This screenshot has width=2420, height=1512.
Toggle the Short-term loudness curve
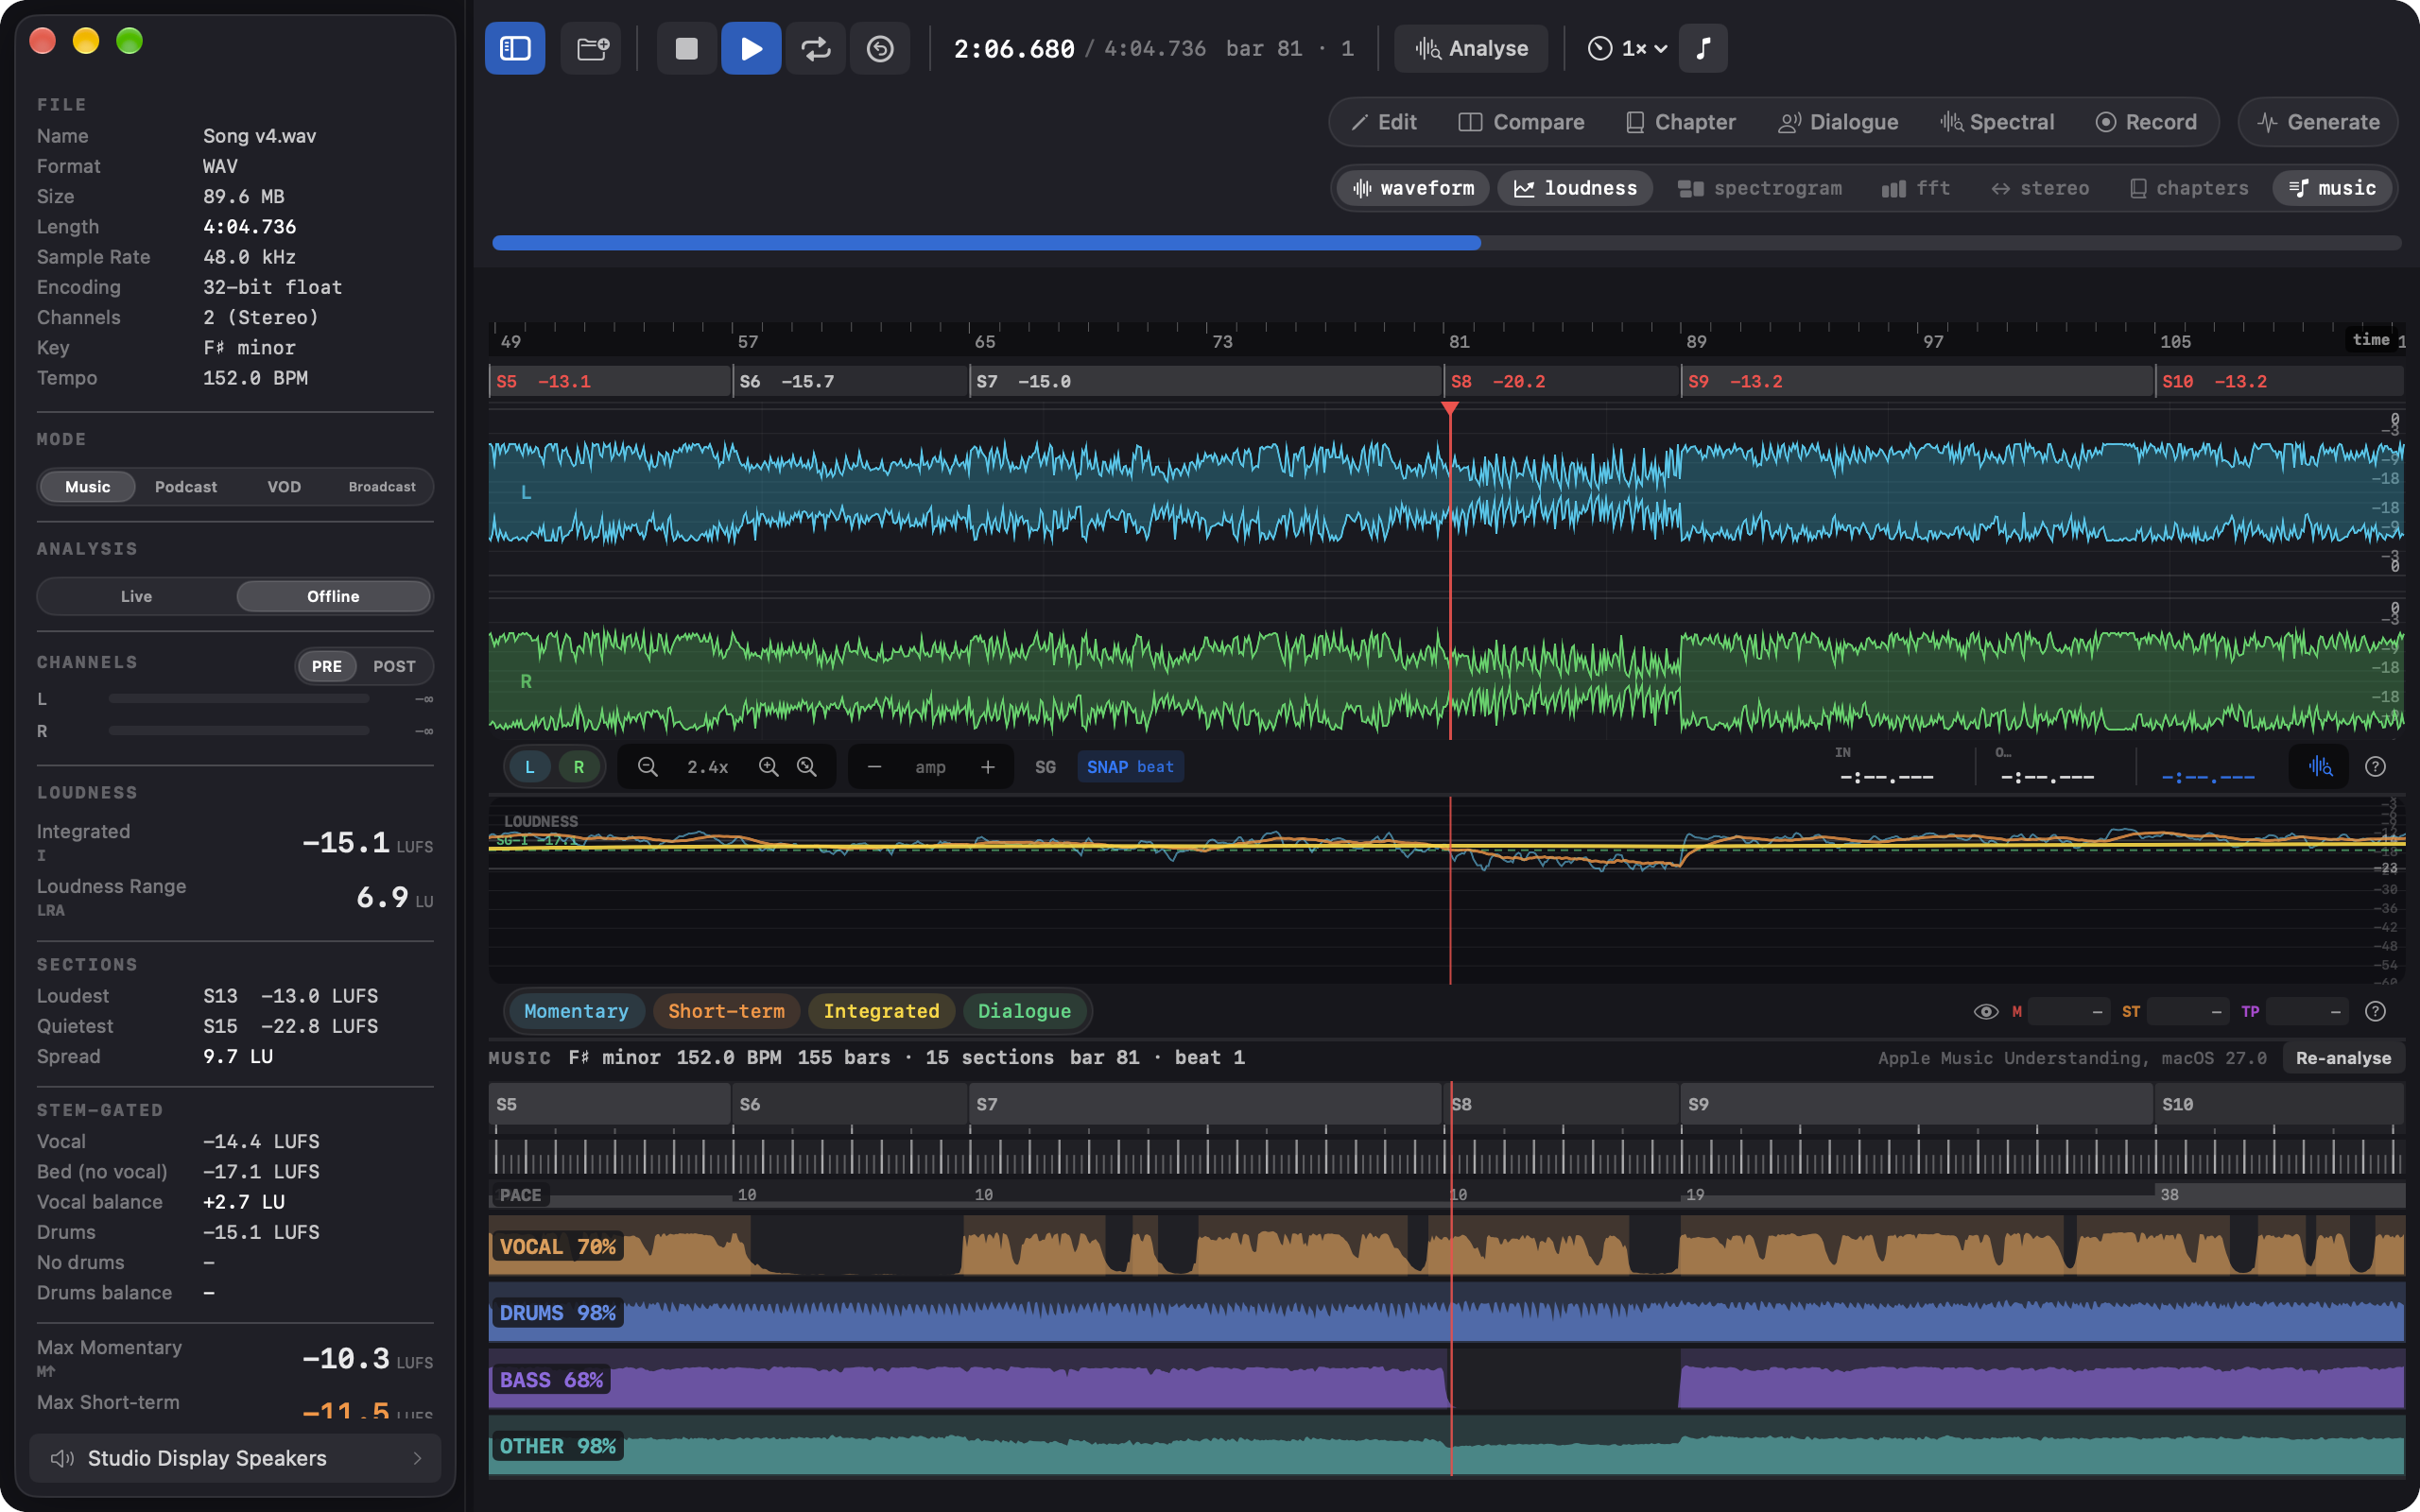coord(726,1011)
